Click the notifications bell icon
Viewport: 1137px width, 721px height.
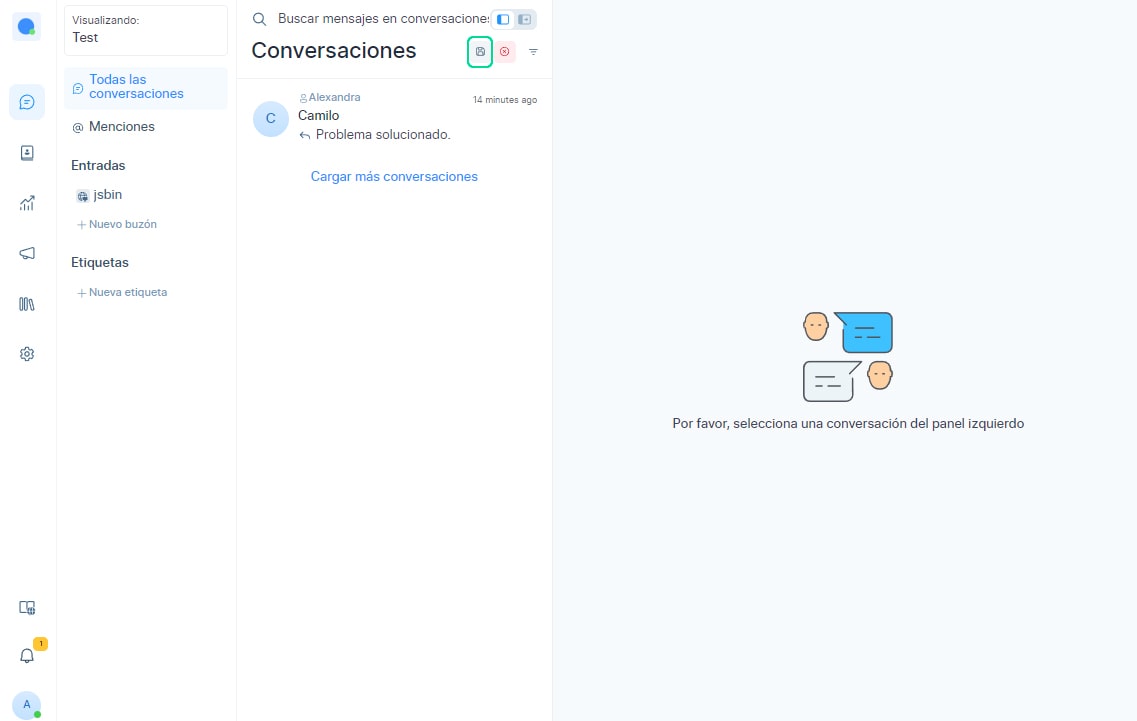tap(27, 656)
